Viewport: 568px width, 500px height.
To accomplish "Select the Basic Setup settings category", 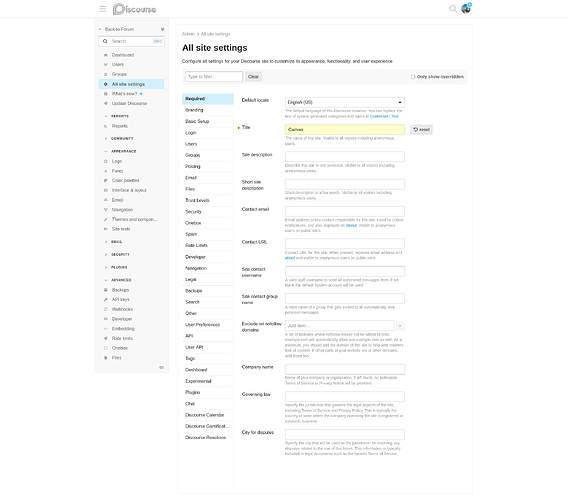I will (208, 121).
